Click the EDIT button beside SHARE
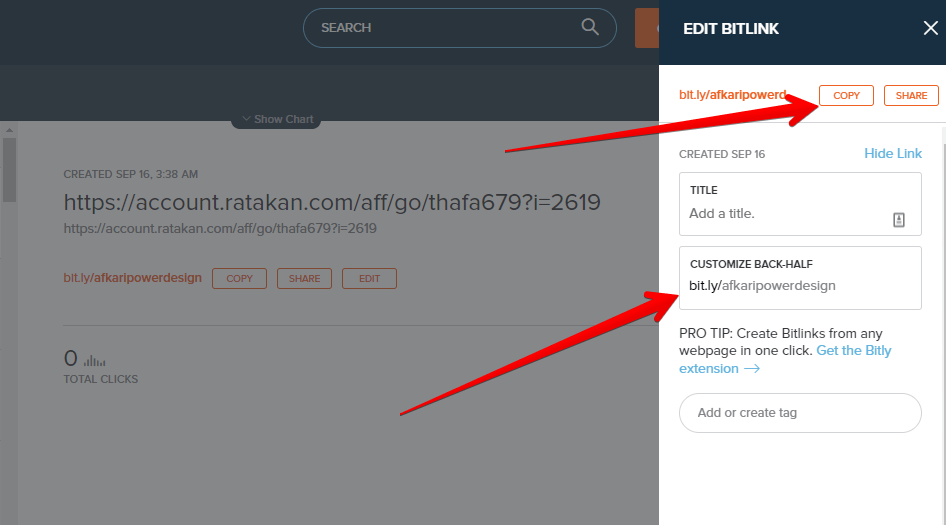 click(x=369, y=279)
